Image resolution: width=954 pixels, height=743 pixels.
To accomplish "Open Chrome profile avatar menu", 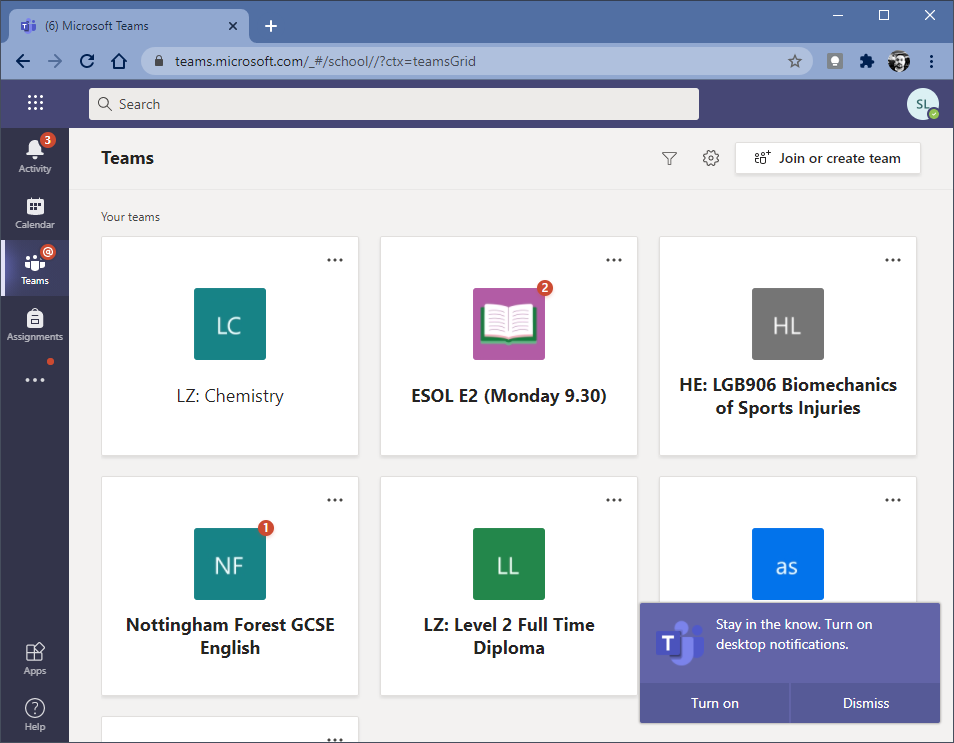I will 899,61.
